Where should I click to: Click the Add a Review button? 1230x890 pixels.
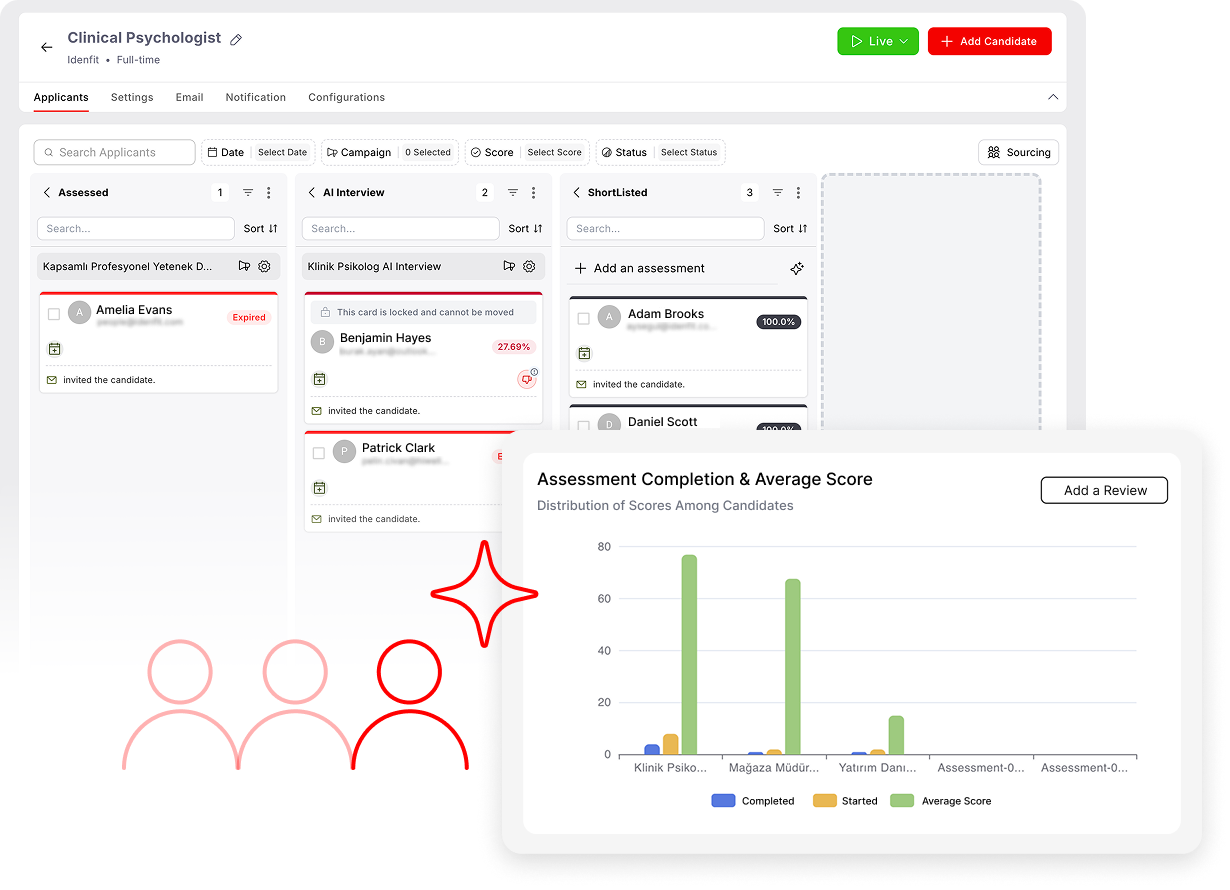(x=1104, y=490)
